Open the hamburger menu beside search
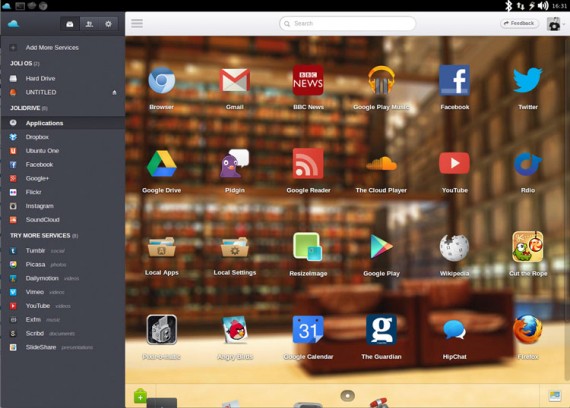The width and height of the screenshot is (570, 408). 137,24
